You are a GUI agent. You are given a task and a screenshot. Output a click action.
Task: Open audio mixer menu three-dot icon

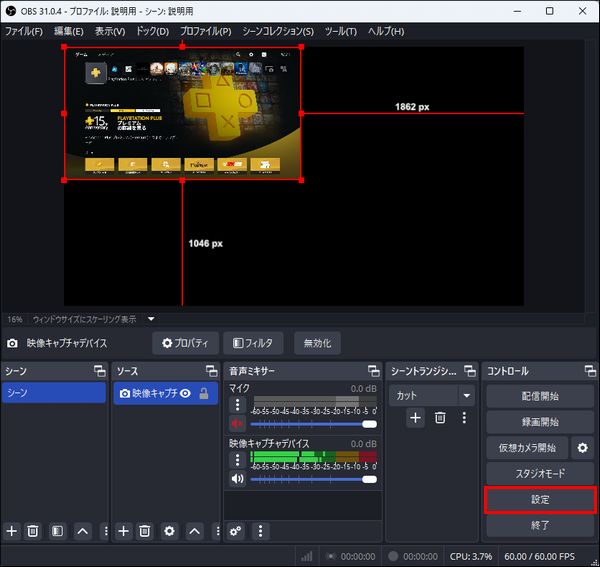pyautogui.click(x=260, y=531)
